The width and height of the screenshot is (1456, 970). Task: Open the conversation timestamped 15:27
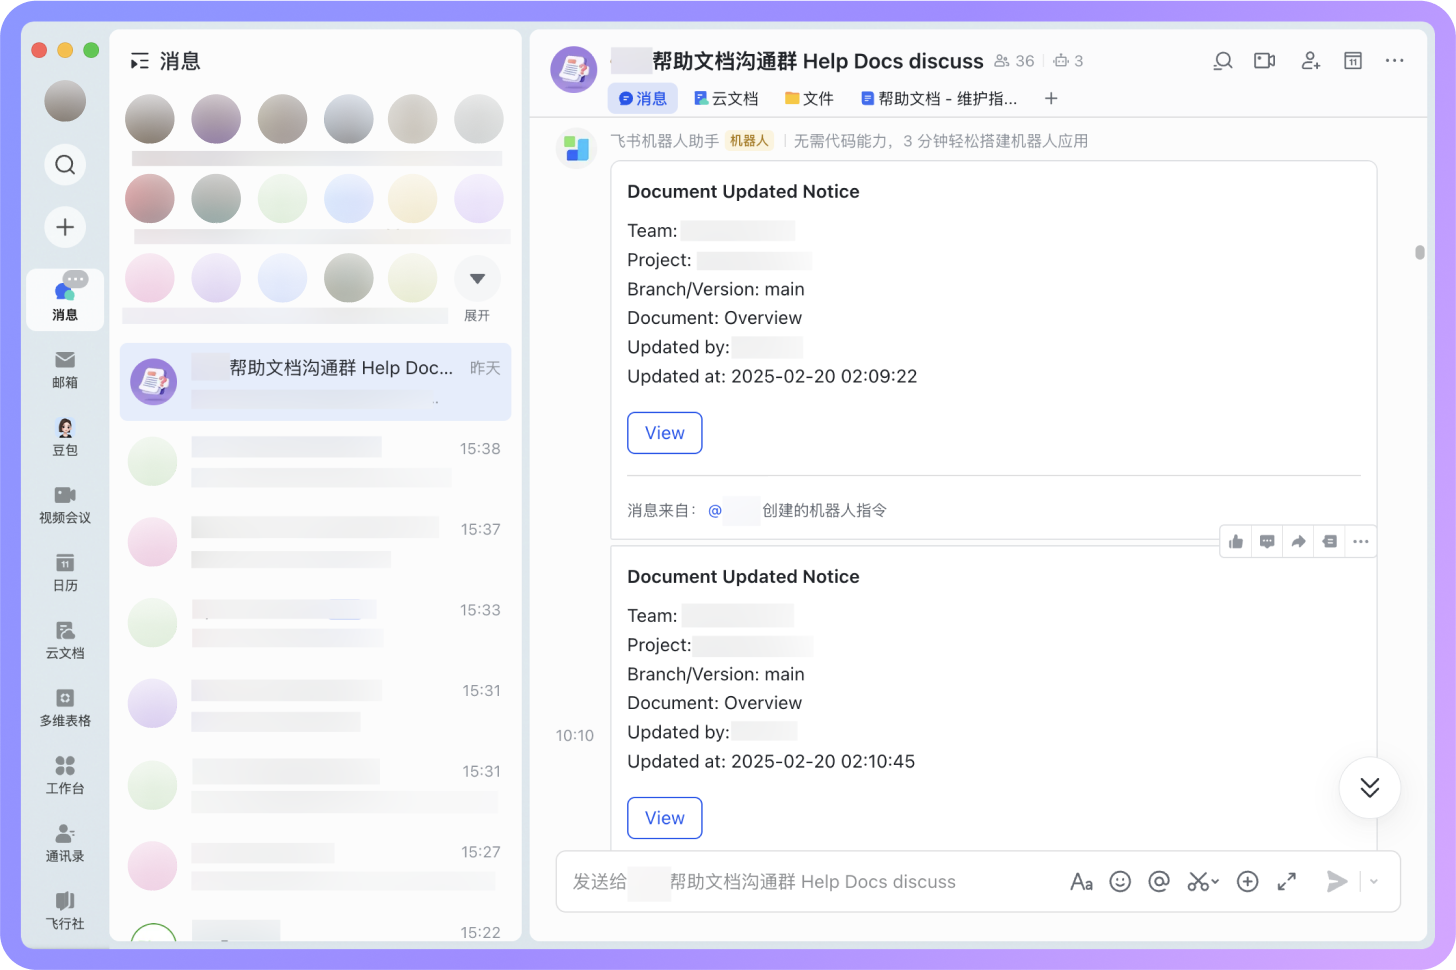[315, 865]
